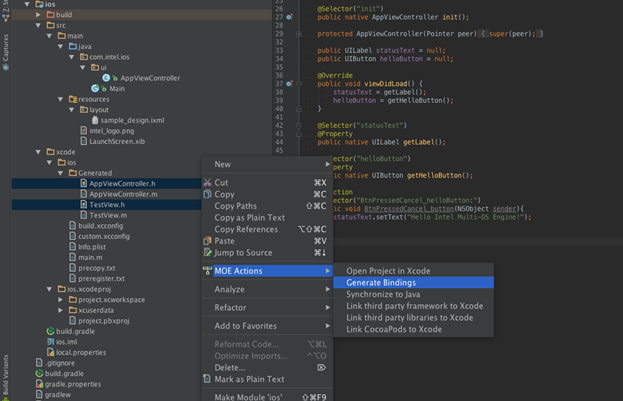Select Generate Bindings in MOE submenu
Screen dimensions: 623x401
coord(414,283)
